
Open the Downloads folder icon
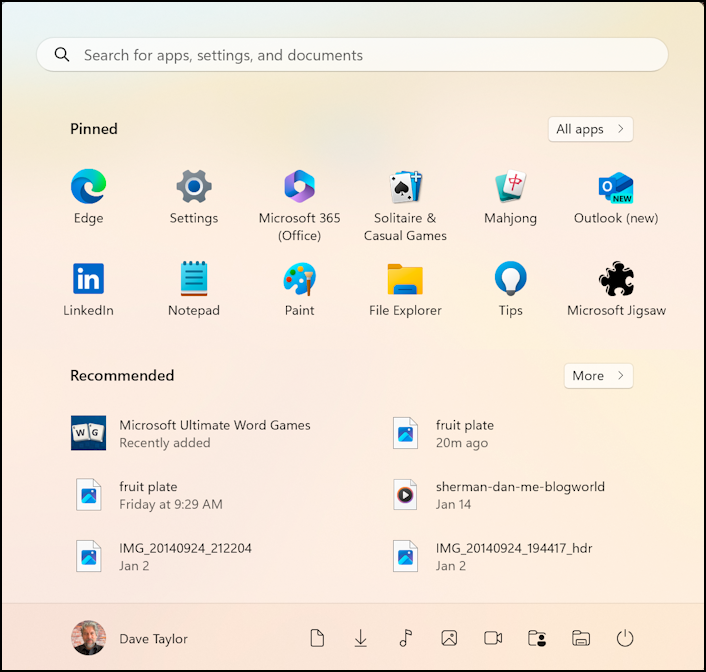point(361,638)
